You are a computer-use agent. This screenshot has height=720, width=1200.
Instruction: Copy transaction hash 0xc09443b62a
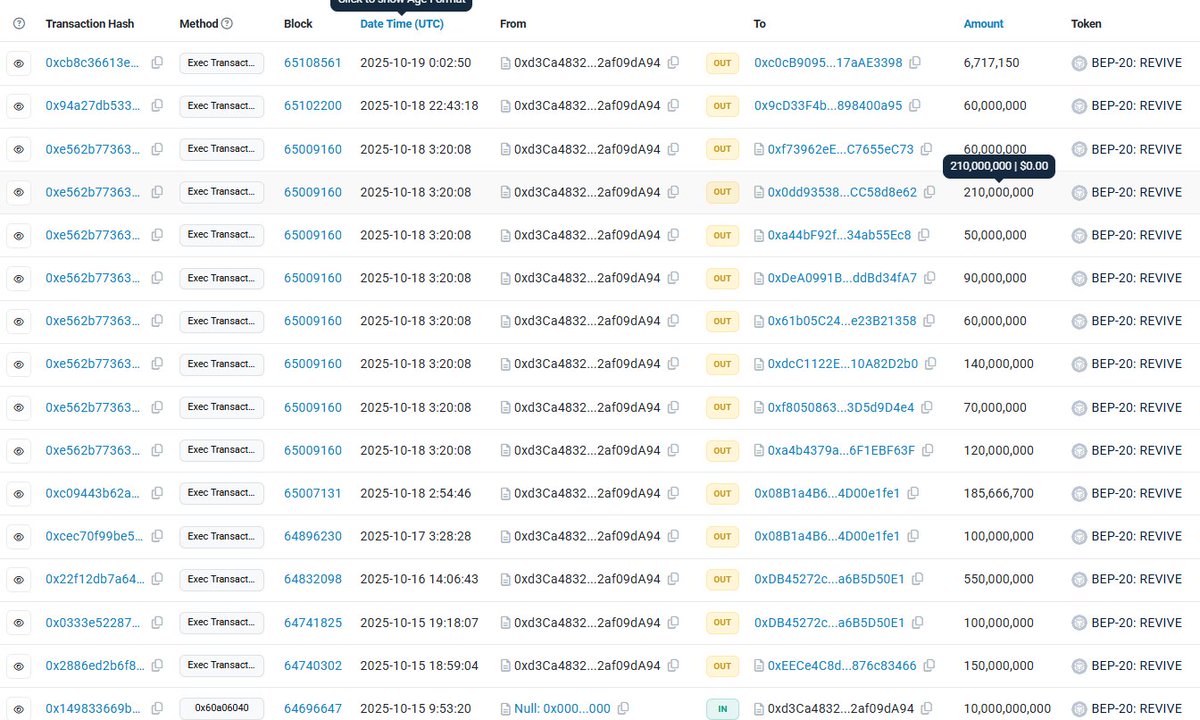pyautogui.click(x=157, y=494)
